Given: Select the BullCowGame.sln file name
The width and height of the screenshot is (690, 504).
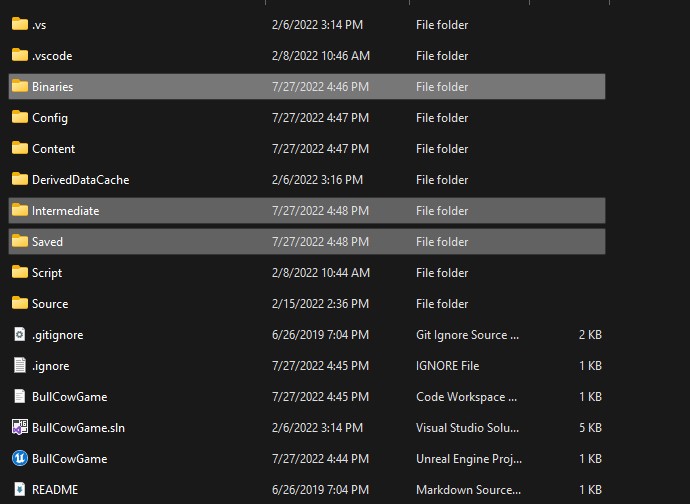Looking at the screenshot, I should (78, 427).
